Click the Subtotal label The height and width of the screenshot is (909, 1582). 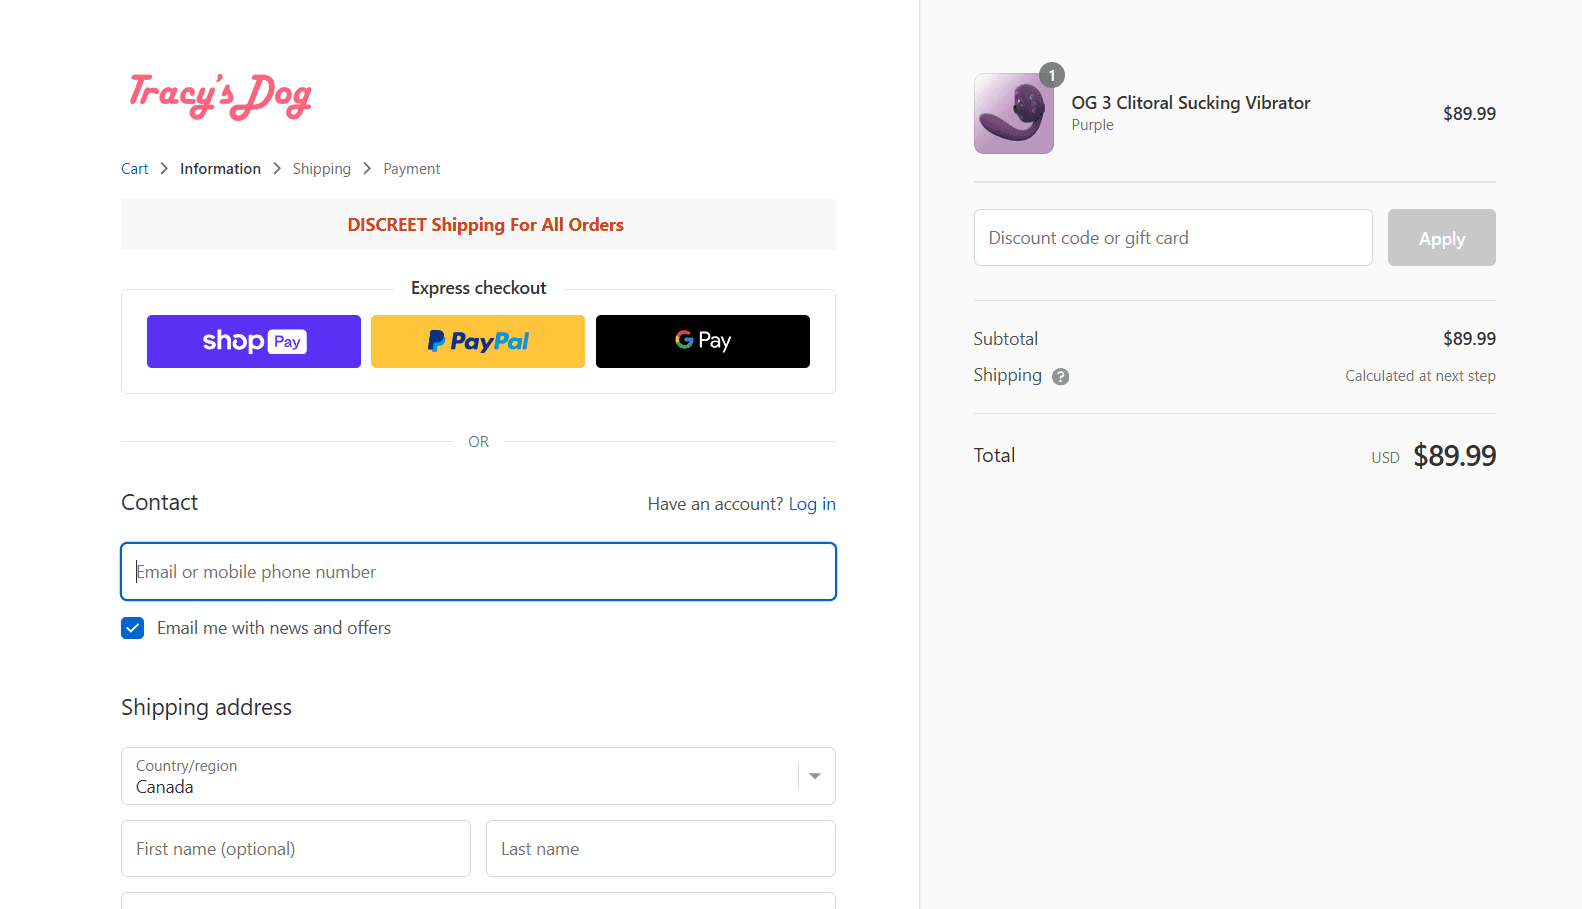point(1006,339)
